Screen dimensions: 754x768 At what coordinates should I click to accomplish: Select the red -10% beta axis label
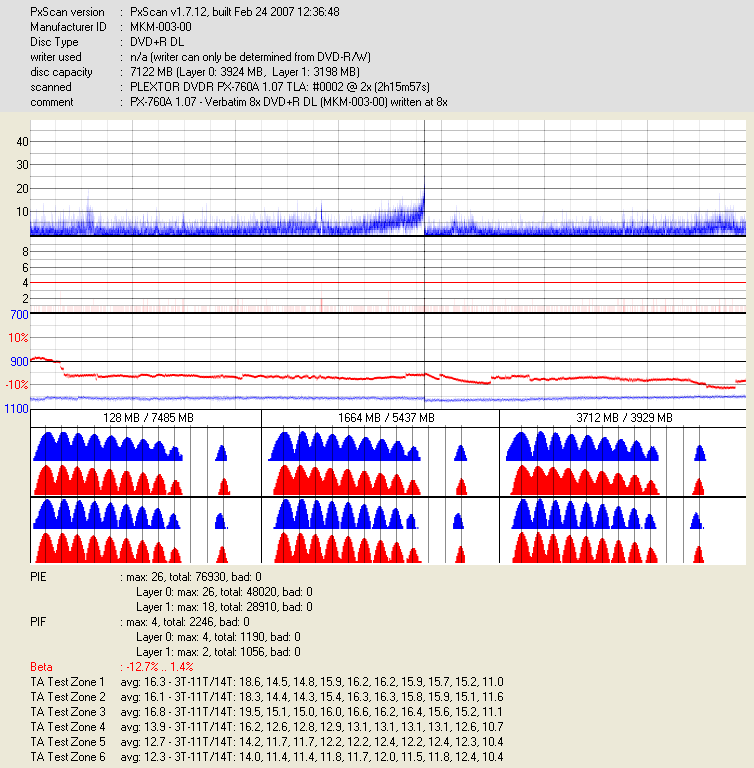[x=16, y=385]
